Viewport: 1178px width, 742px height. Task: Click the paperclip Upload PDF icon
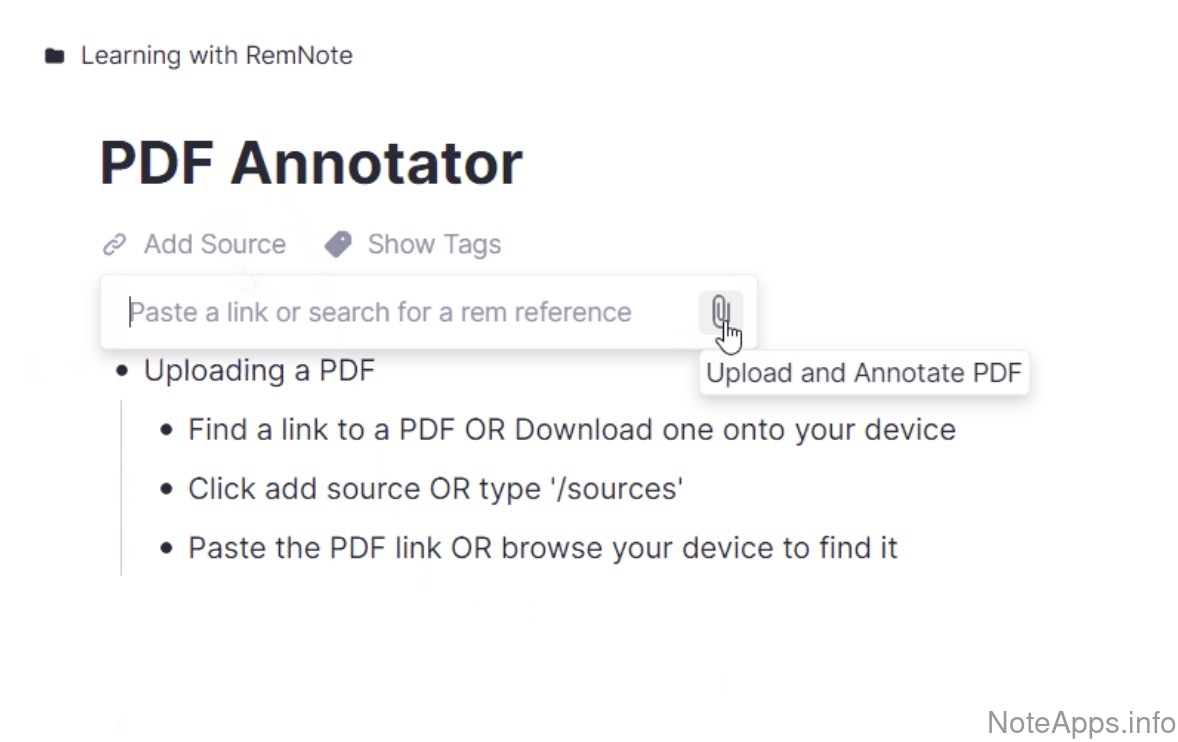click(720, 312)
